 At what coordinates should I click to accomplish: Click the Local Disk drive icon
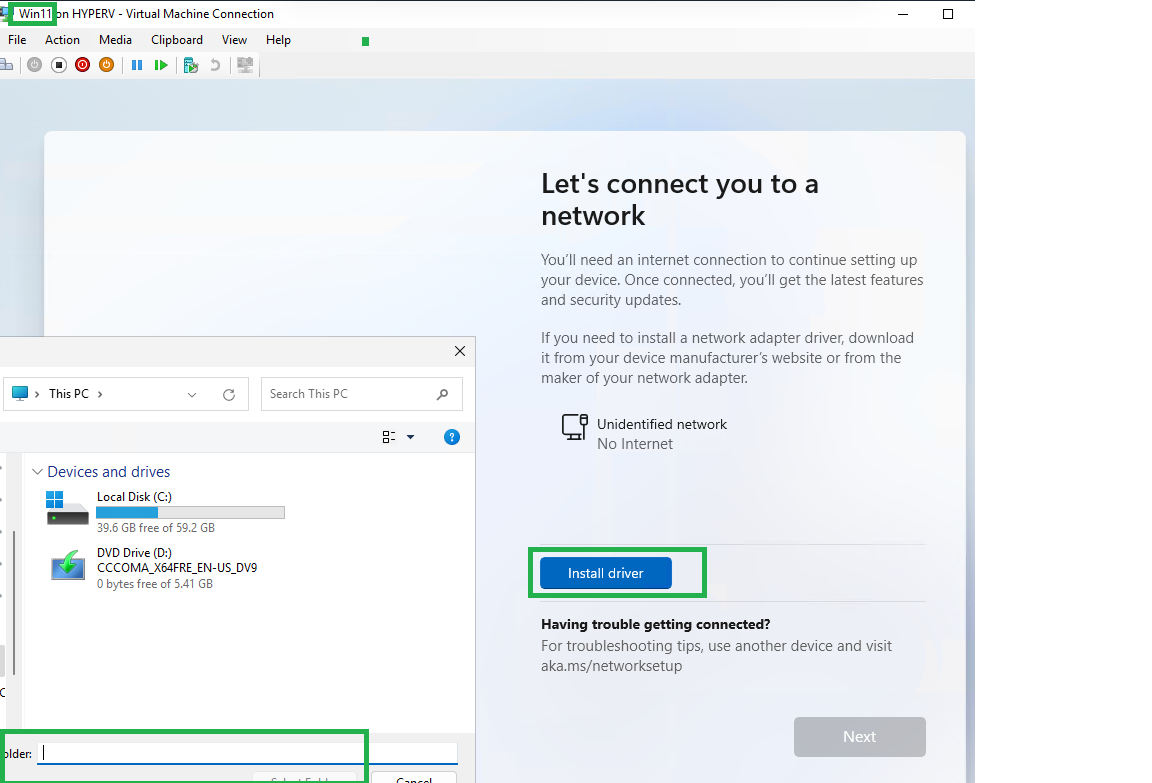(67, 508)
